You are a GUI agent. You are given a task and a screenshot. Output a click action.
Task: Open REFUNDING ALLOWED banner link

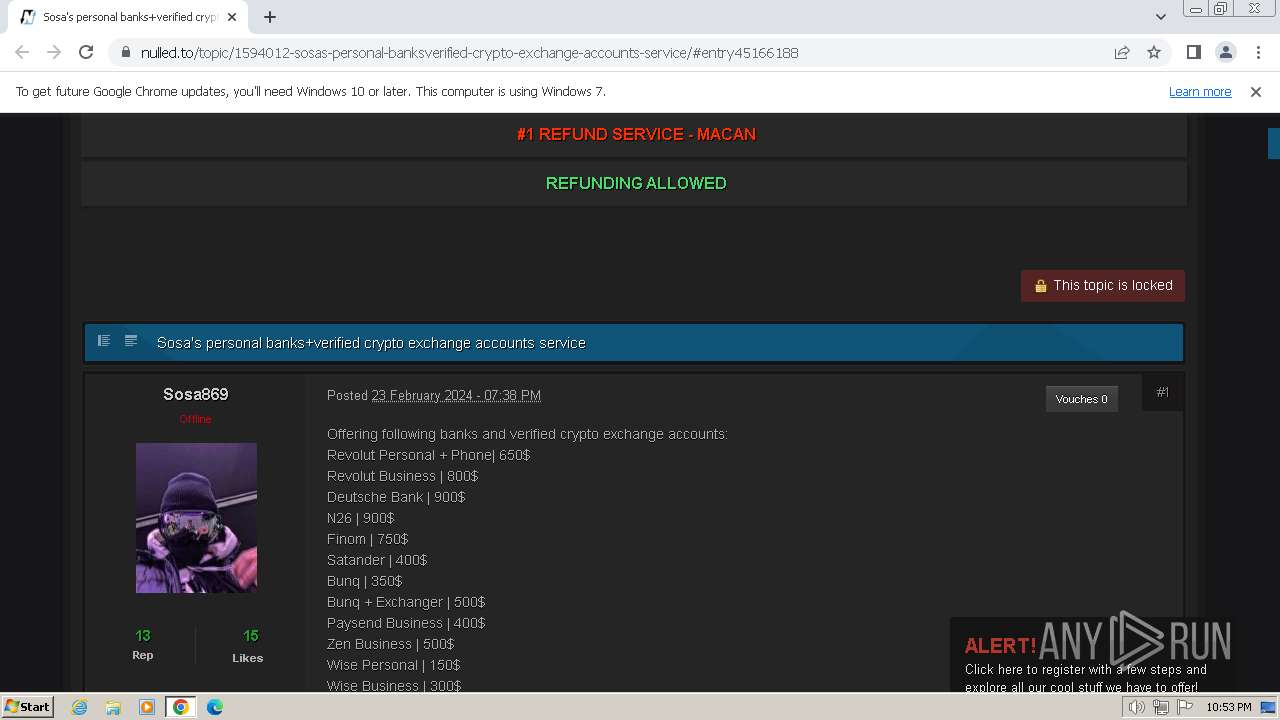(636, 183)
